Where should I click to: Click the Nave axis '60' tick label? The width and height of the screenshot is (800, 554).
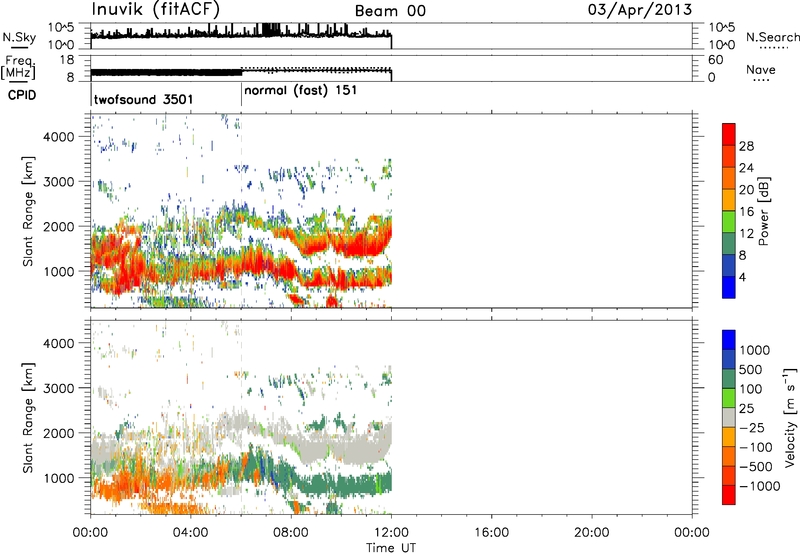pyautogui.click(x=715, y=60)
